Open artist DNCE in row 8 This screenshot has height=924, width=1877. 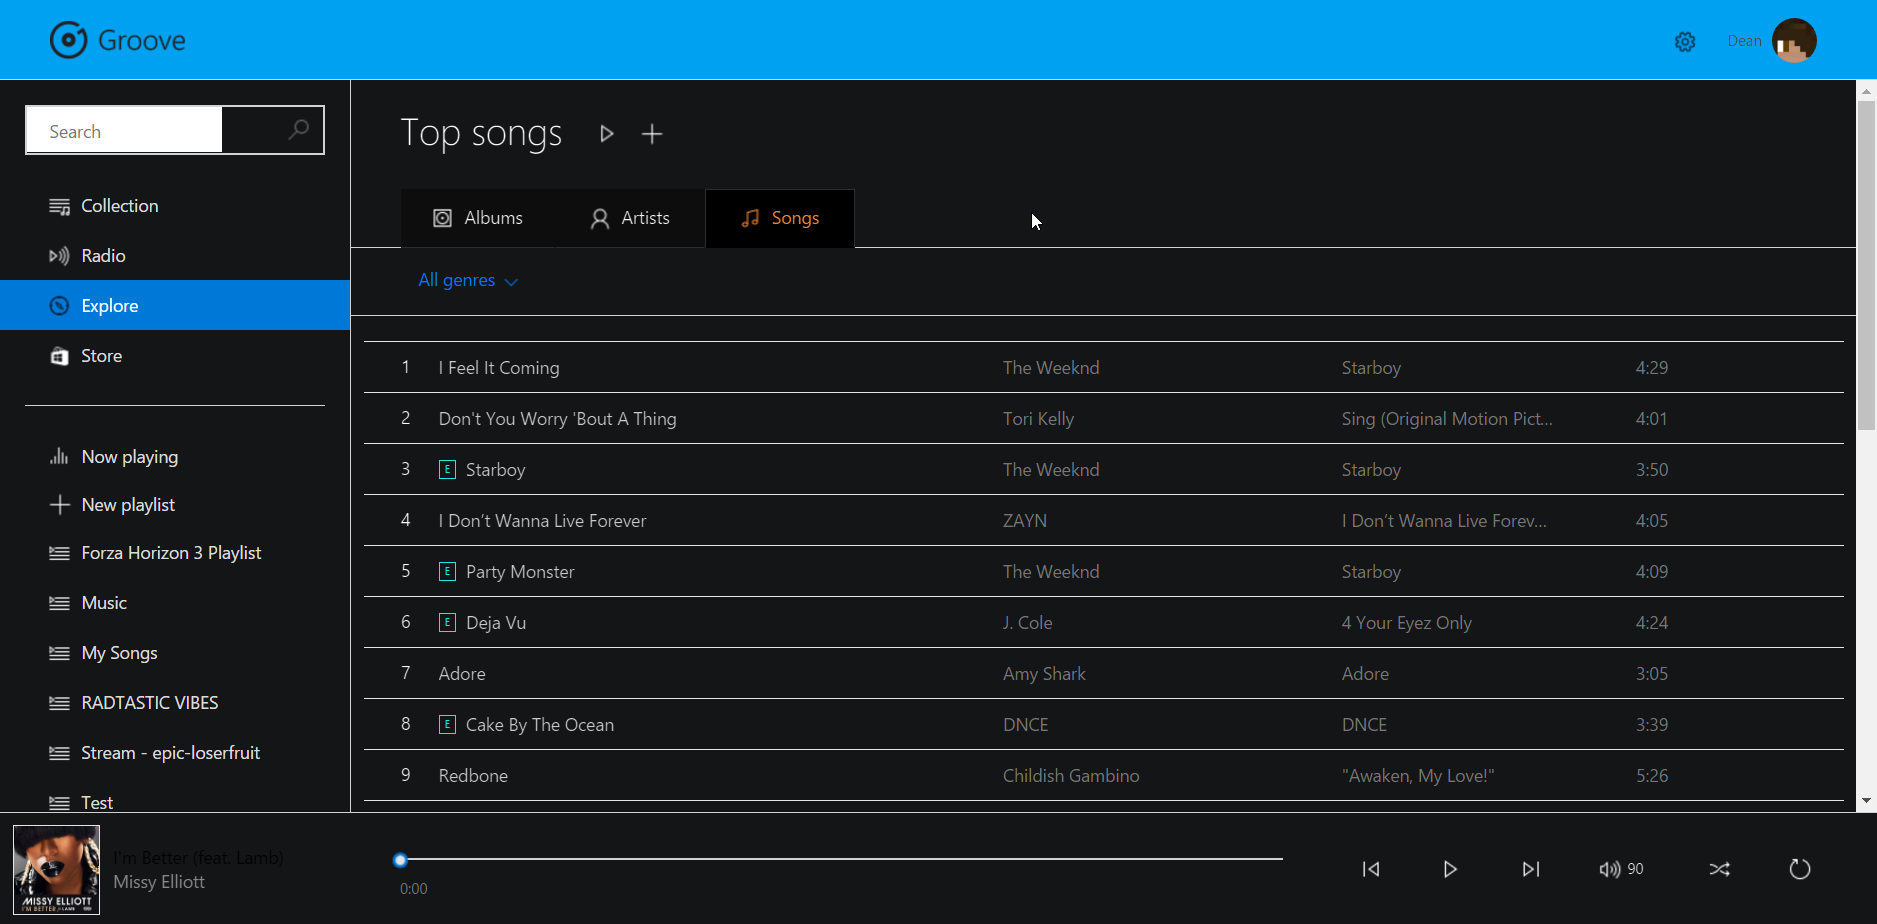coord(1025,725)
